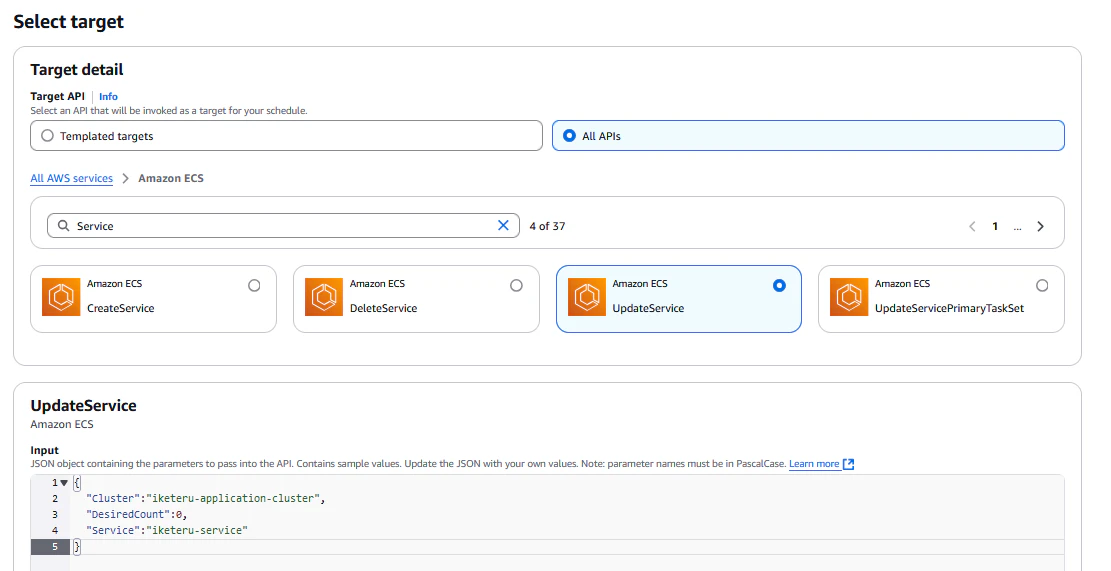Choose the DeleteService radio button

[x=517, y=286]
